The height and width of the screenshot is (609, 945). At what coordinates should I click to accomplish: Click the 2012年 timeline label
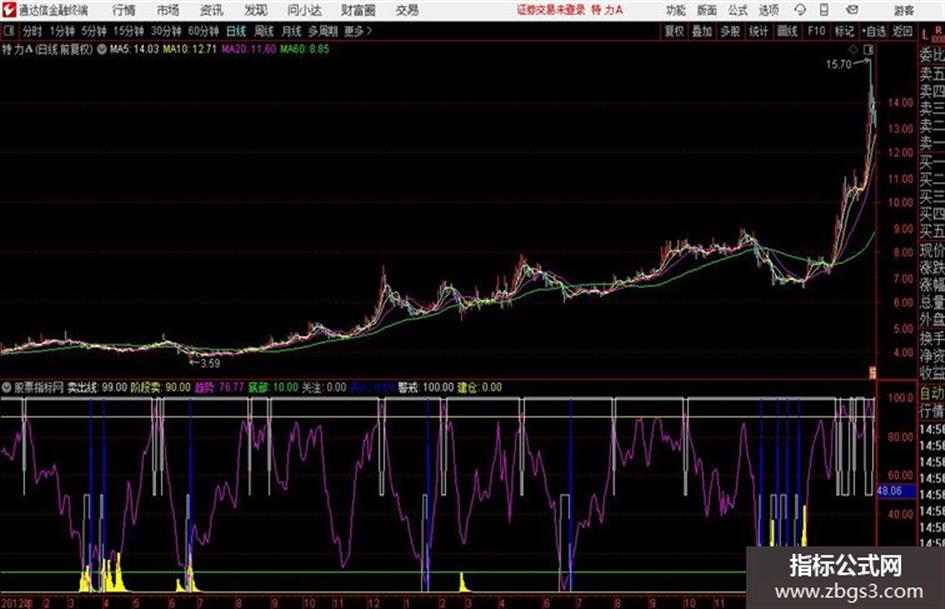17,603
